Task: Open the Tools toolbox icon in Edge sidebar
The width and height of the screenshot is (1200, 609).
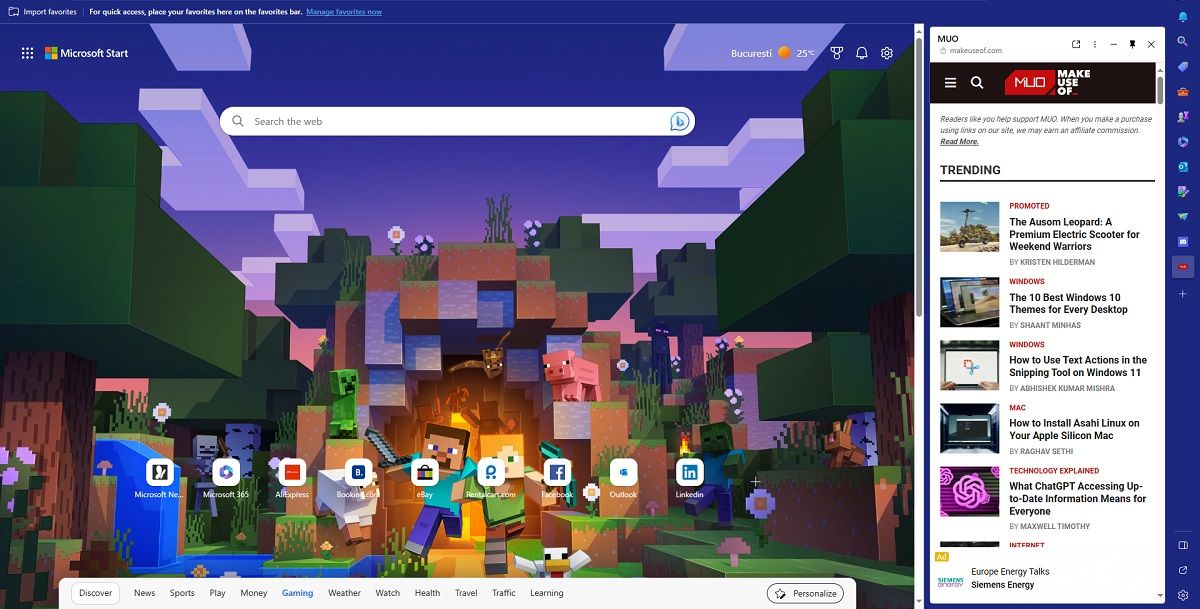Action: pos(1184,91)
